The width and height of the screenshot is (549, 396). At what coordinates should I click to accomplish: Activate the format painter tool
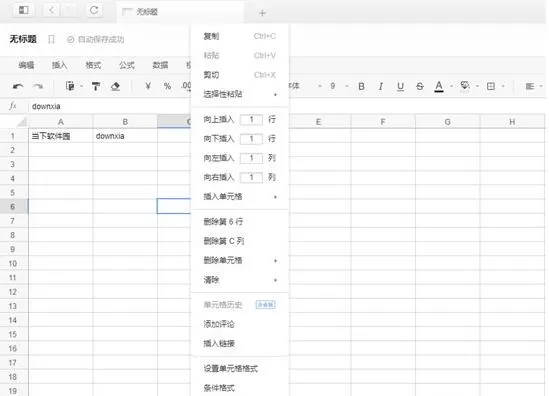[96, 86]
